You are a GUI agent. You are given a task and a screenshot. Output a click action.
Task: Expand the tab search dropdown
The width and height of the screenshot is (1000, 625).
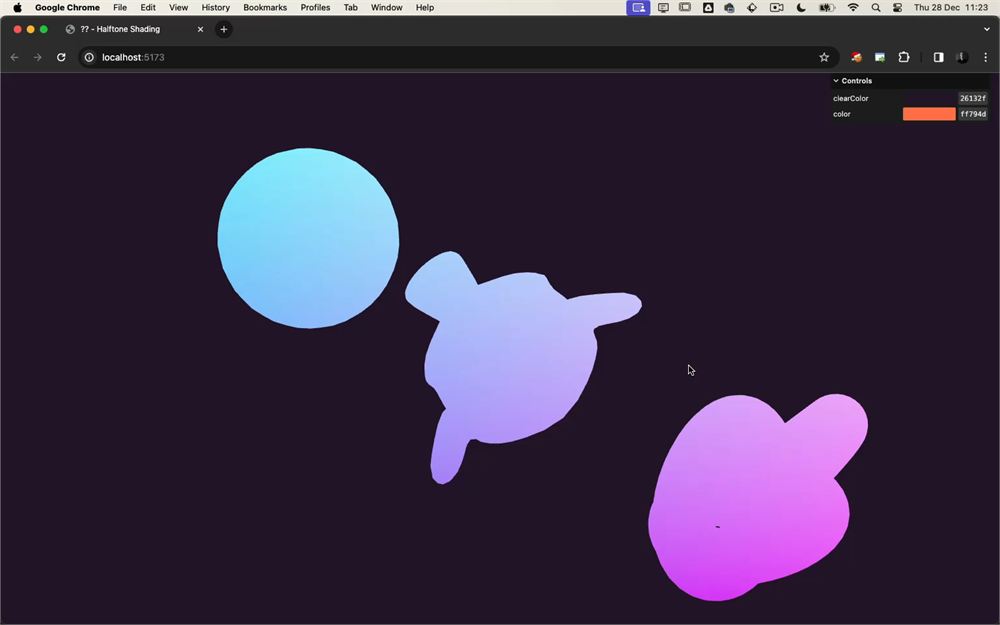tap(987, 29)
